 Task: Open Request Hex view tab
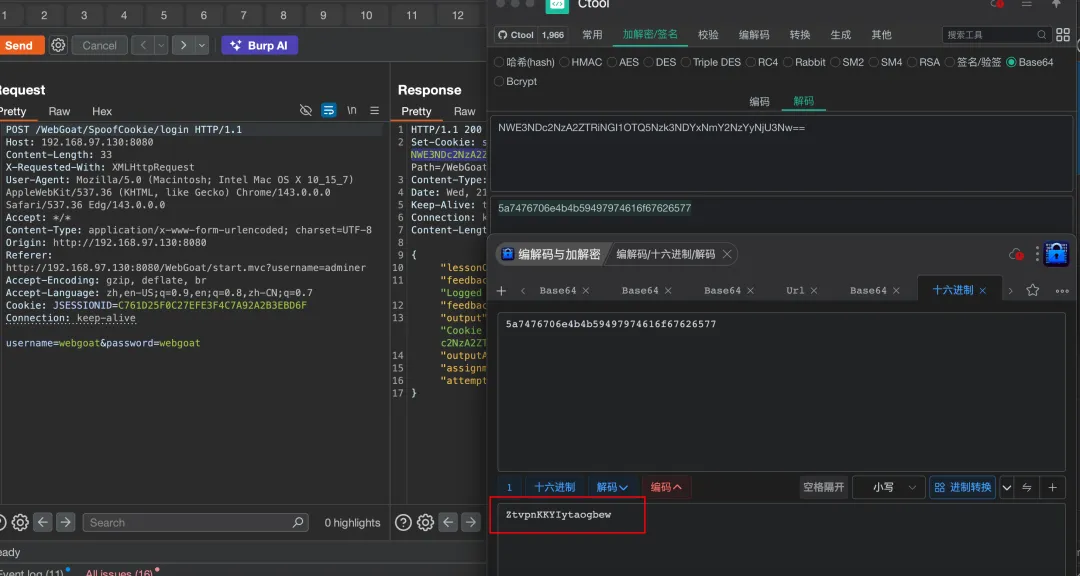[x=102, y=111]
